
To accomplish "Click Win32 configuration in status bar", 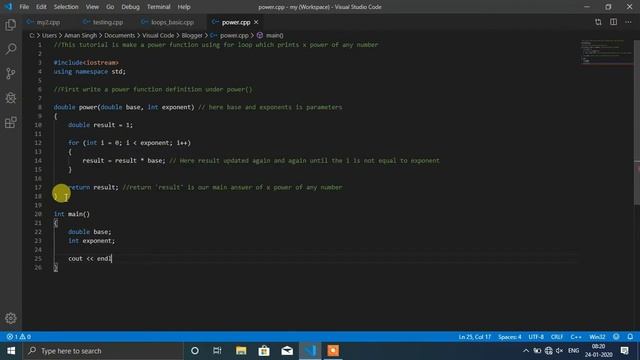I will [x=597, y=337].
